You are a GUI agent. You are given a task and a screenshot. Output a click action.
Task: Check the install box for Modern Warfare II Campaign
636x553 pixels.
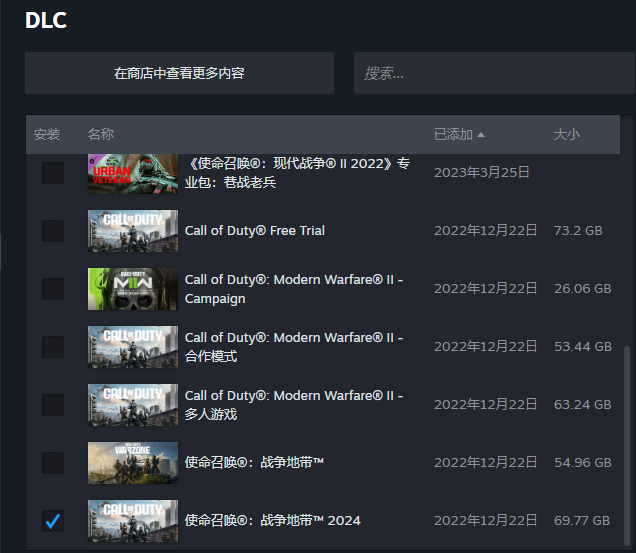(53, 289)
